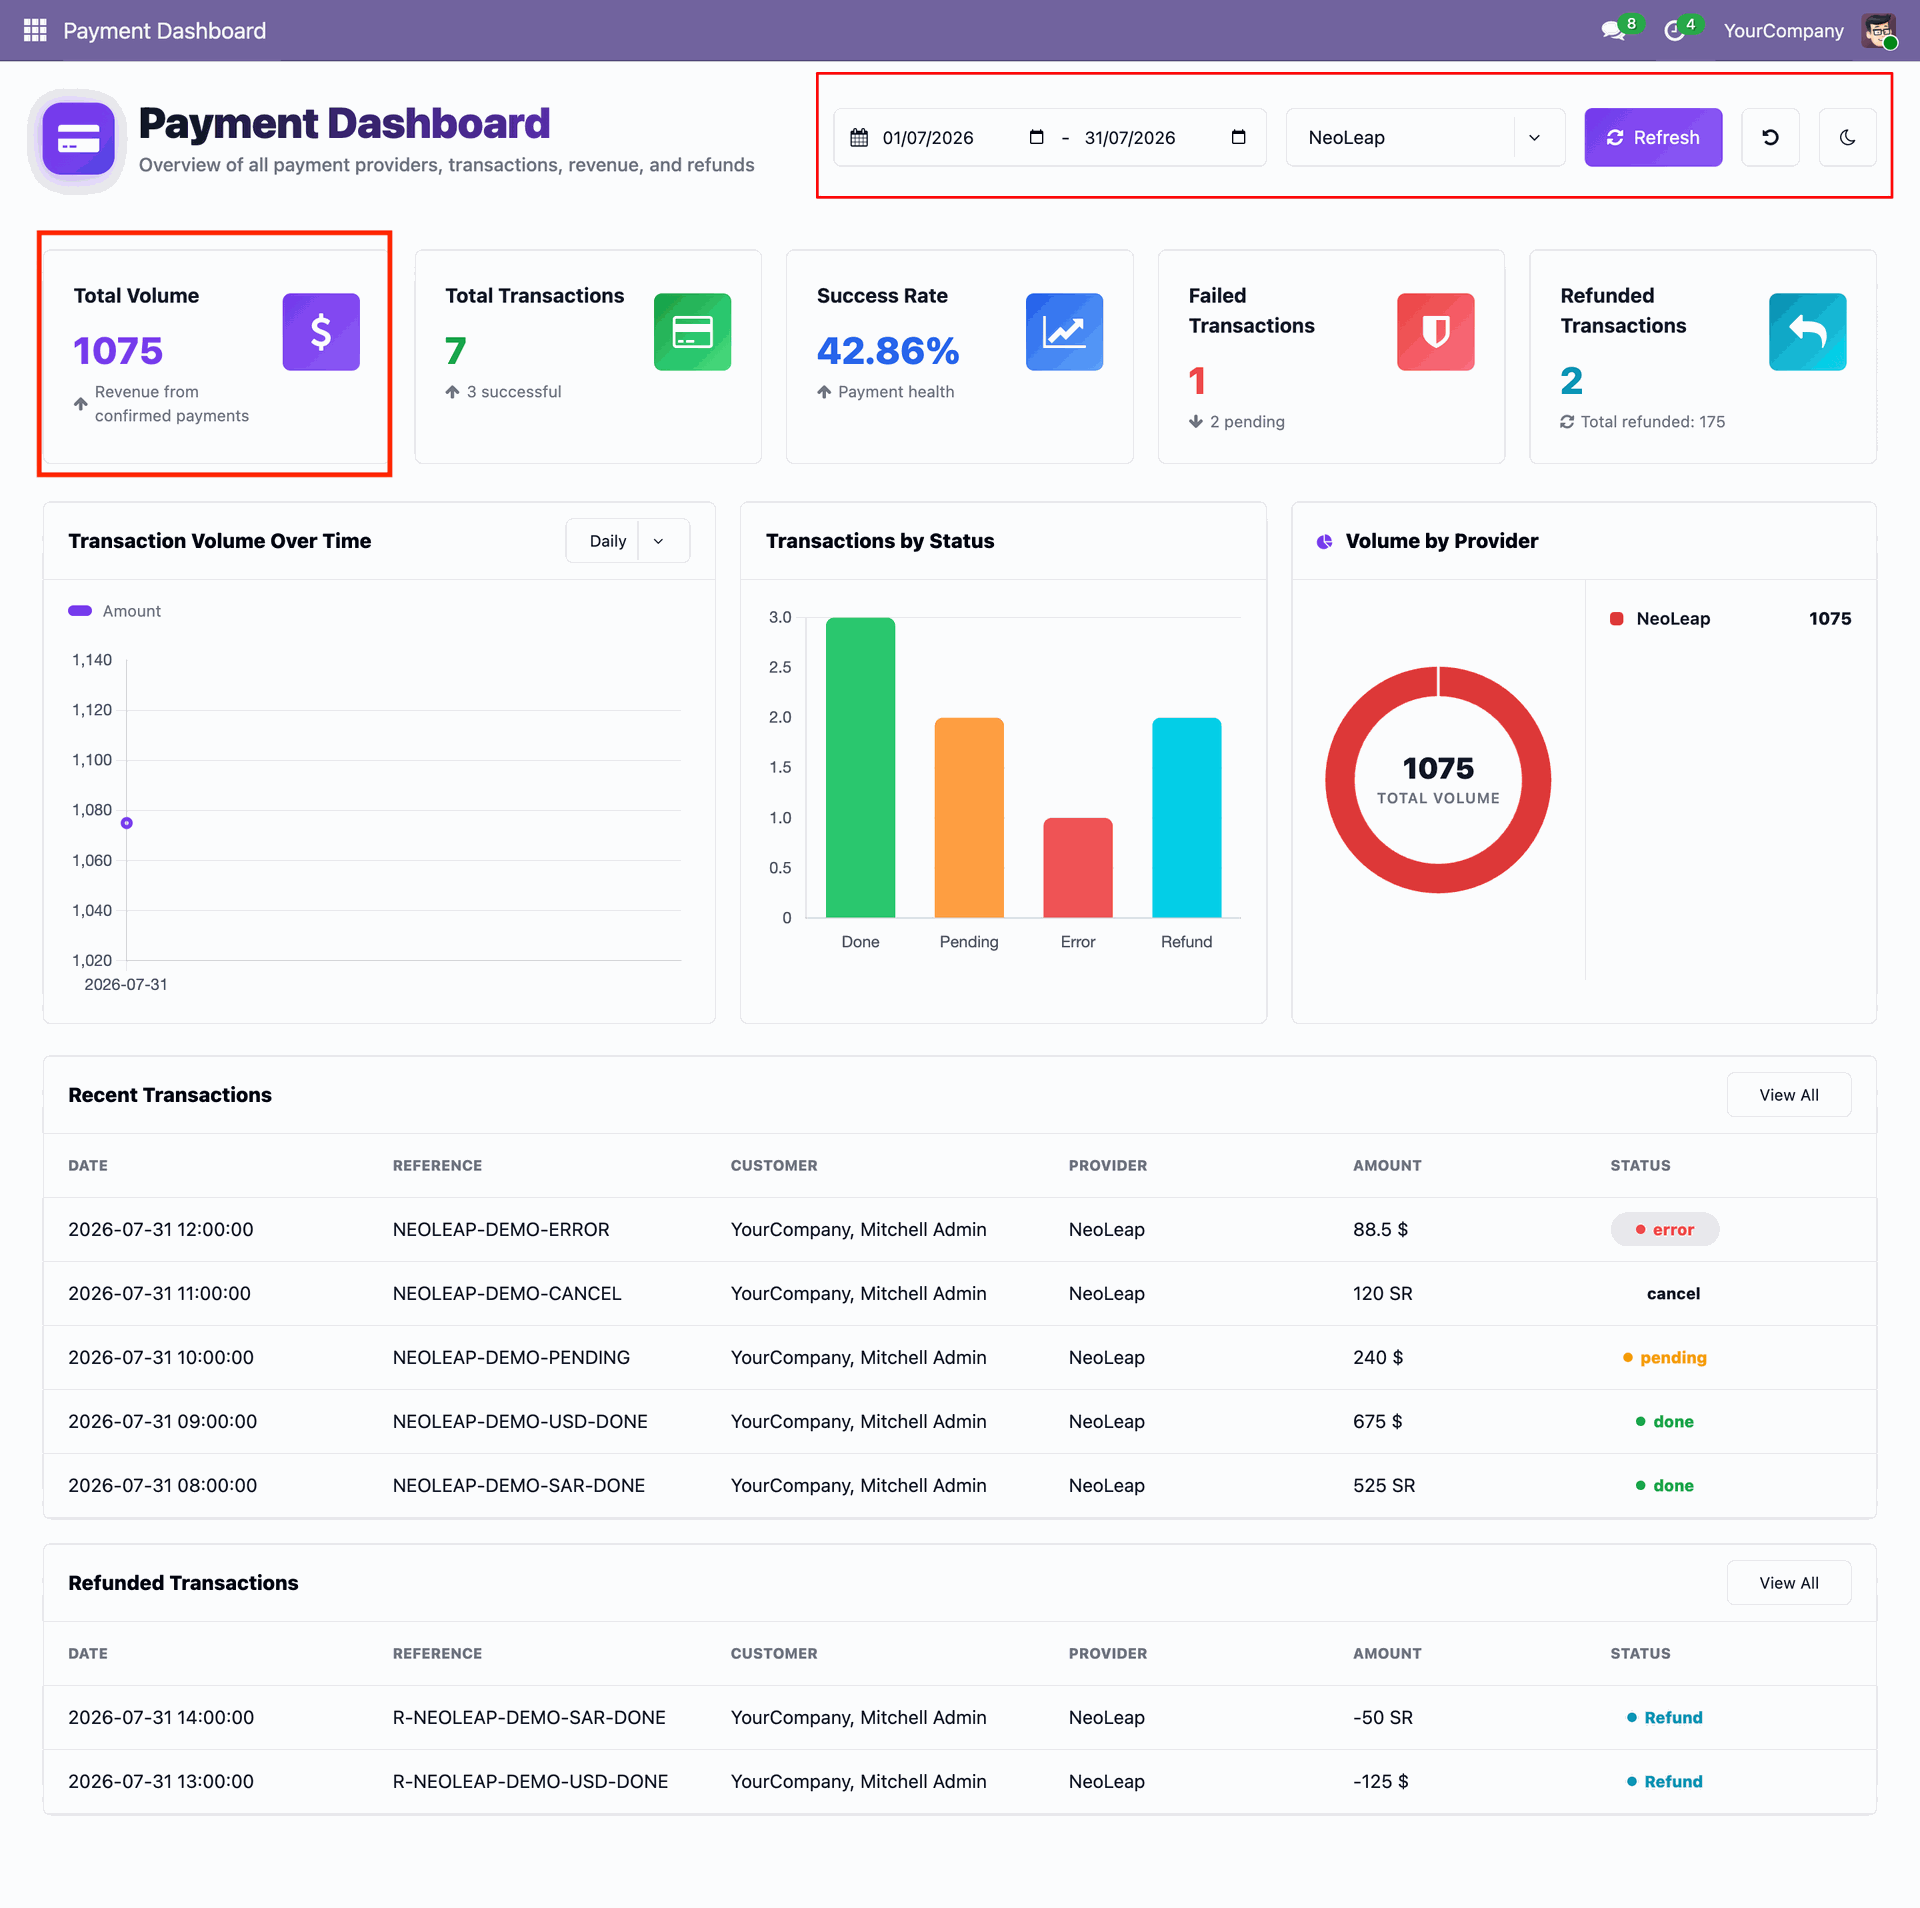Viewport: 1920px width, 1908px height.
Task: Click Payment Dashboard in navbar
Action: click(165, 31)
